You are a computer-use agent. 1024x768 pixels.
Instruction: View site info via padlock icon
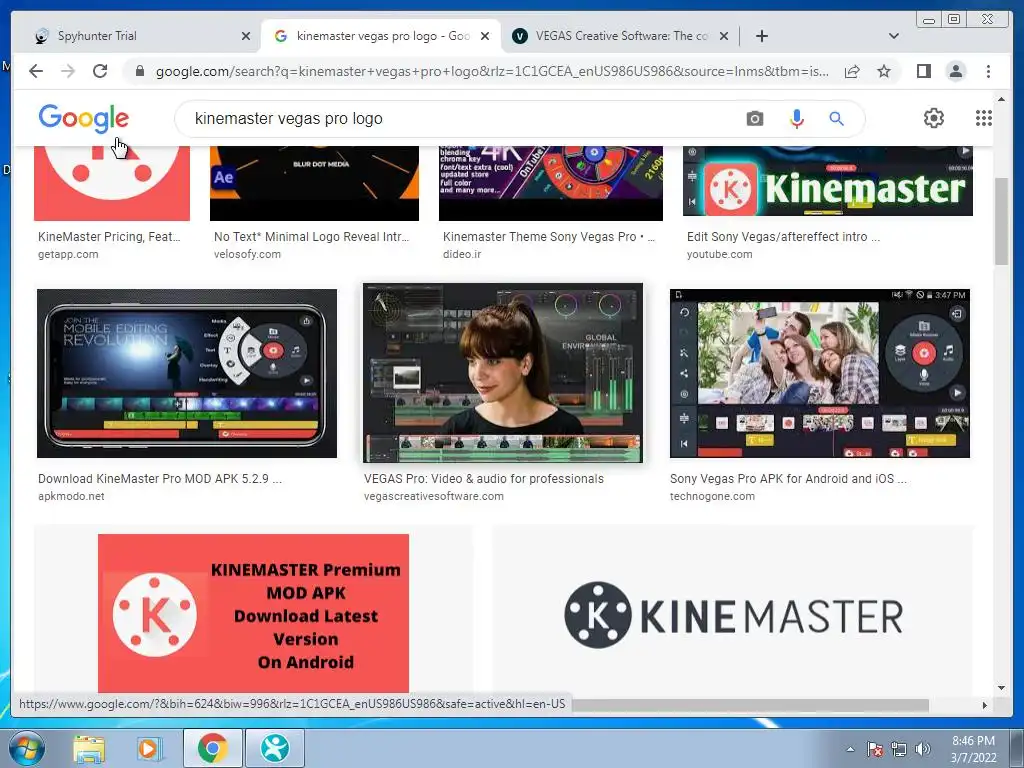click(x=140, y=71)
